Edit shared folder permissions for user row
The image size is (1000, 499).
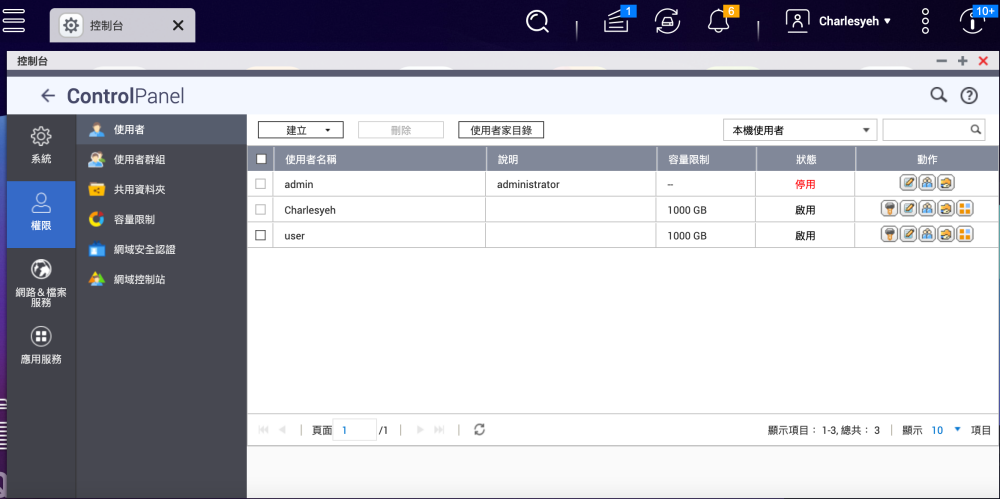point(946,234)
